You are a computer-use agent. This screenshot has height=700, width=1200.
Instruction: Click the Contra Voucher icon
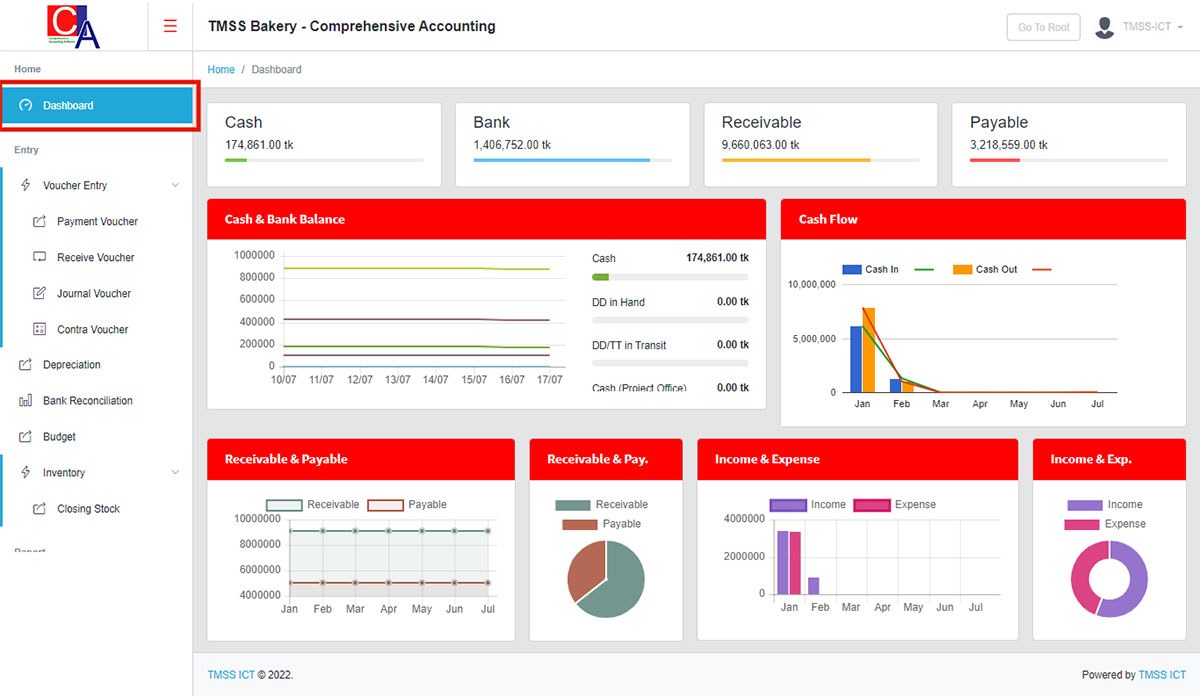click(40, 329)
